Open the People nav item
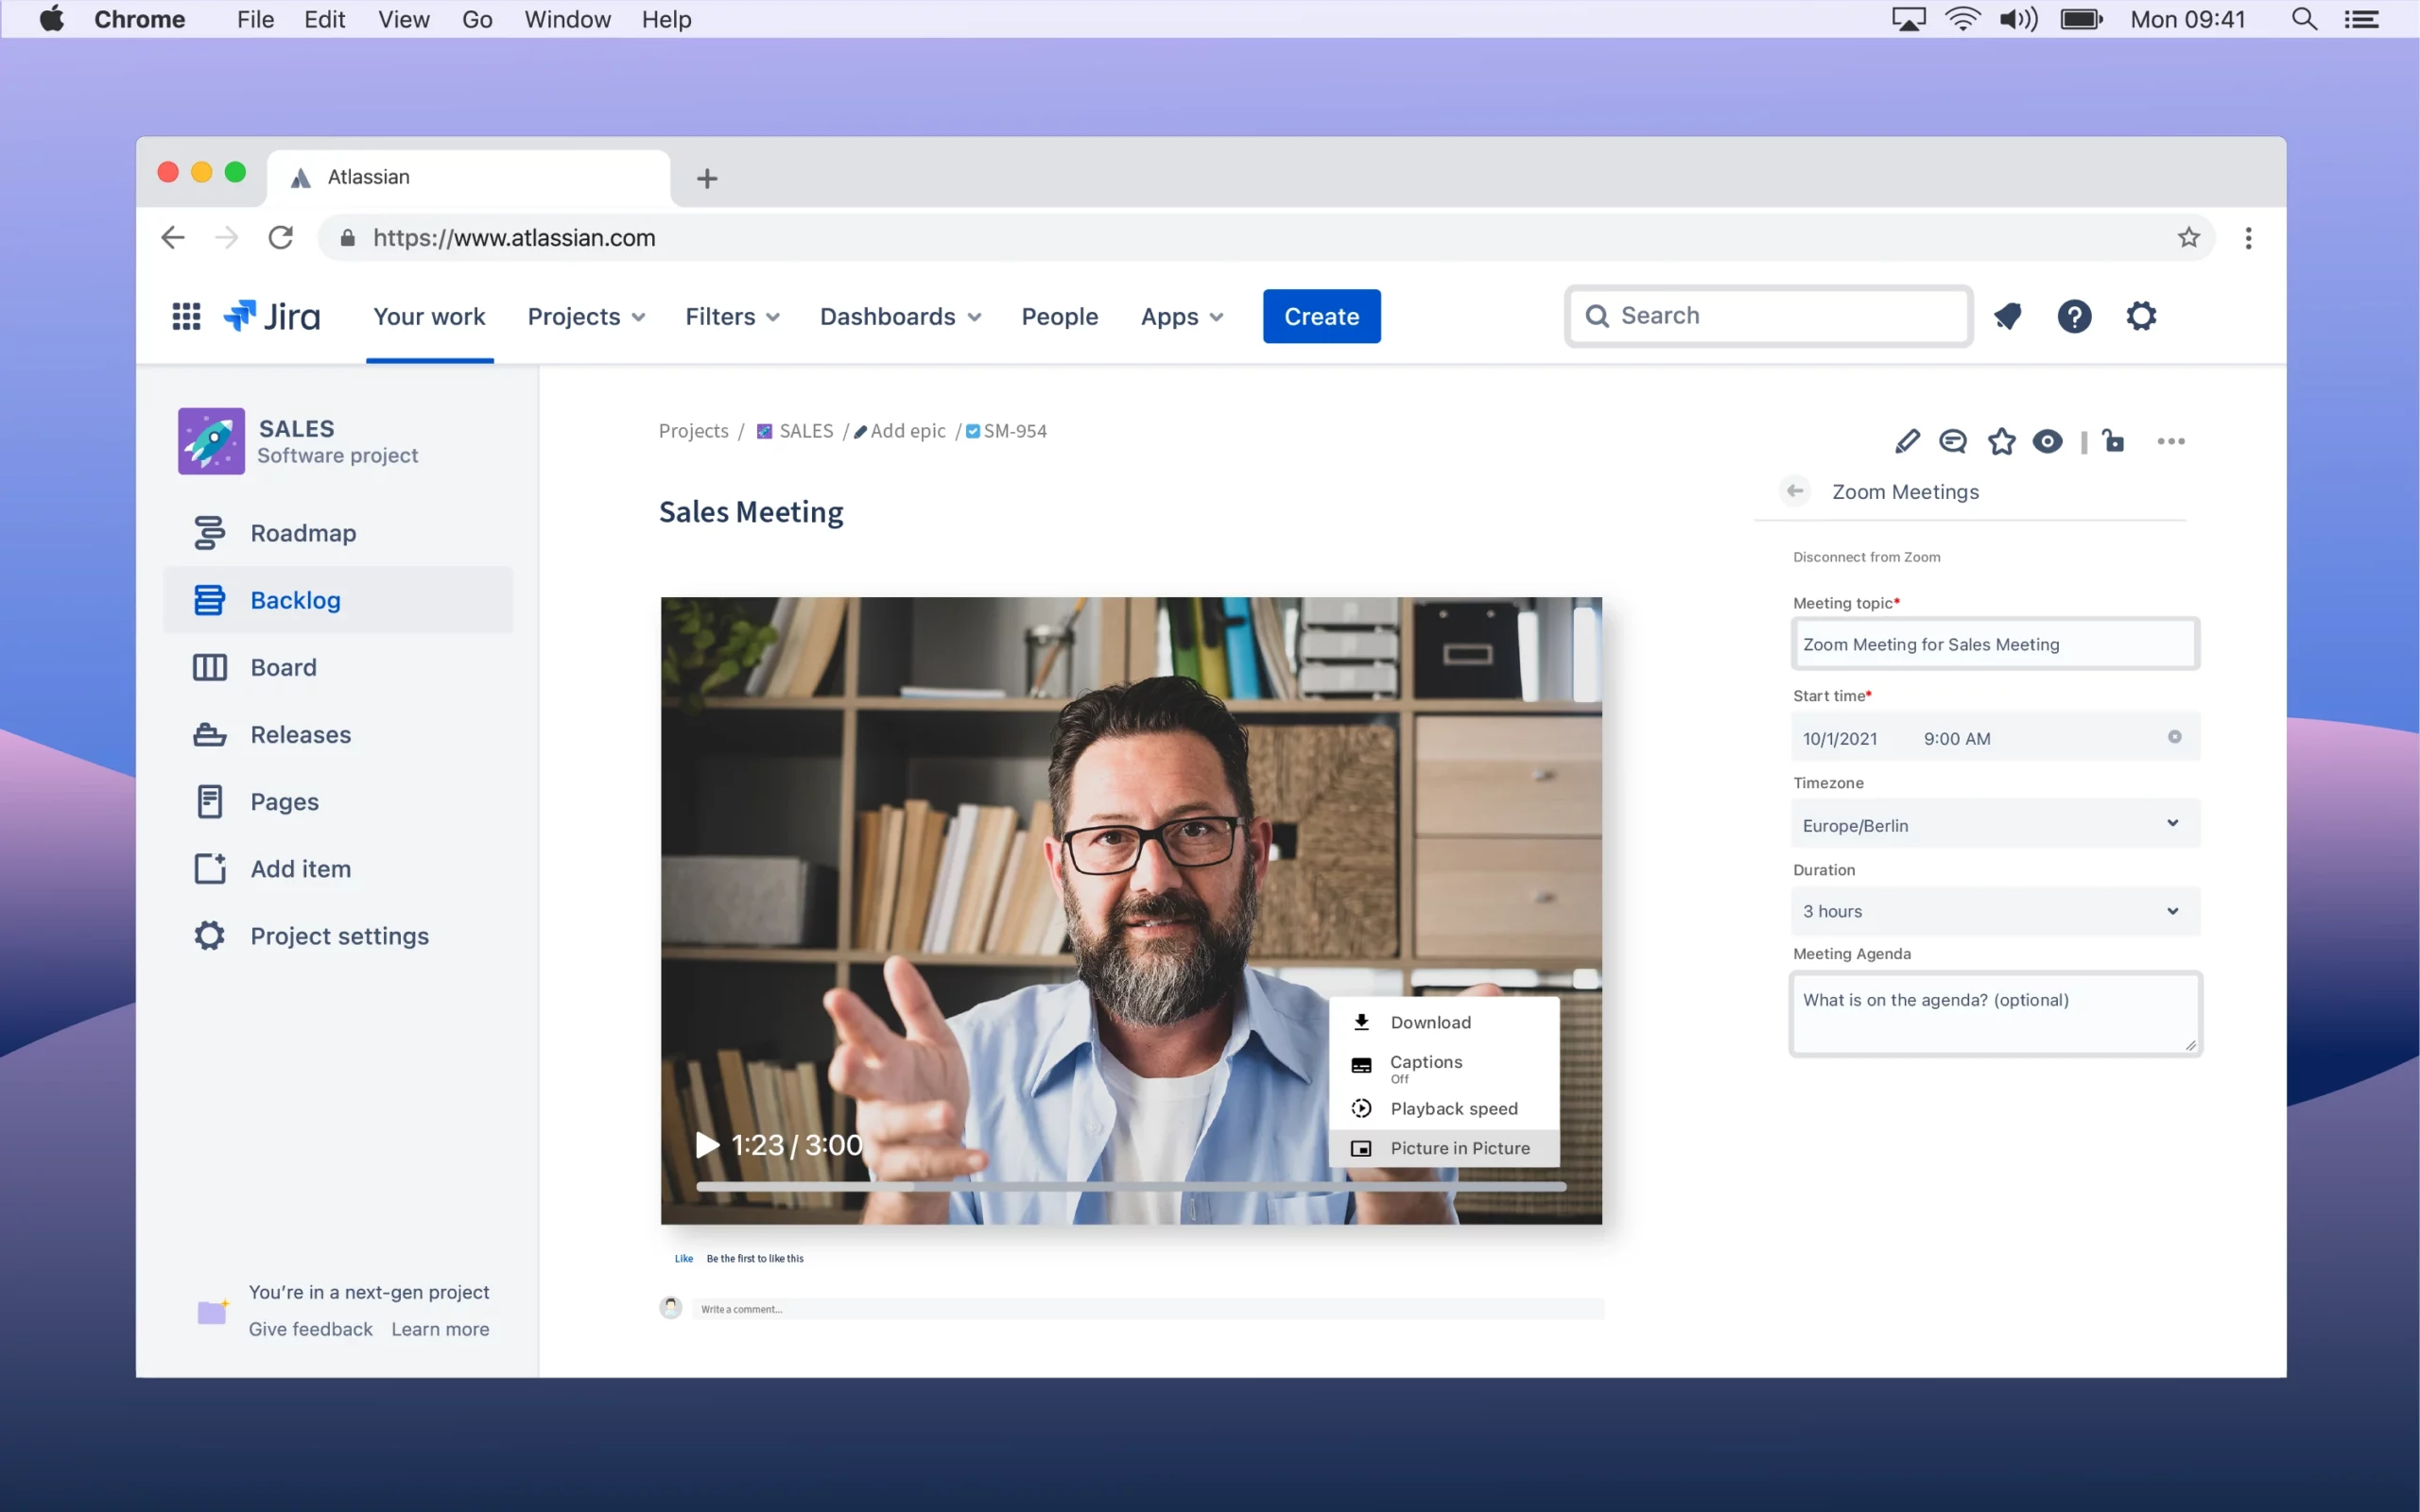Screen dimensions: 2420x1512 click(x=1059, y=316)
